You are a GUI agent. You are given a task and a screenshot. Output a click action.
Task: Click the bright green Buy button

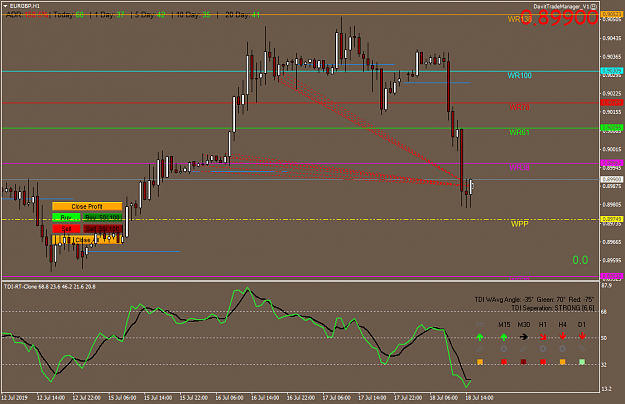[x=66, y=218]
